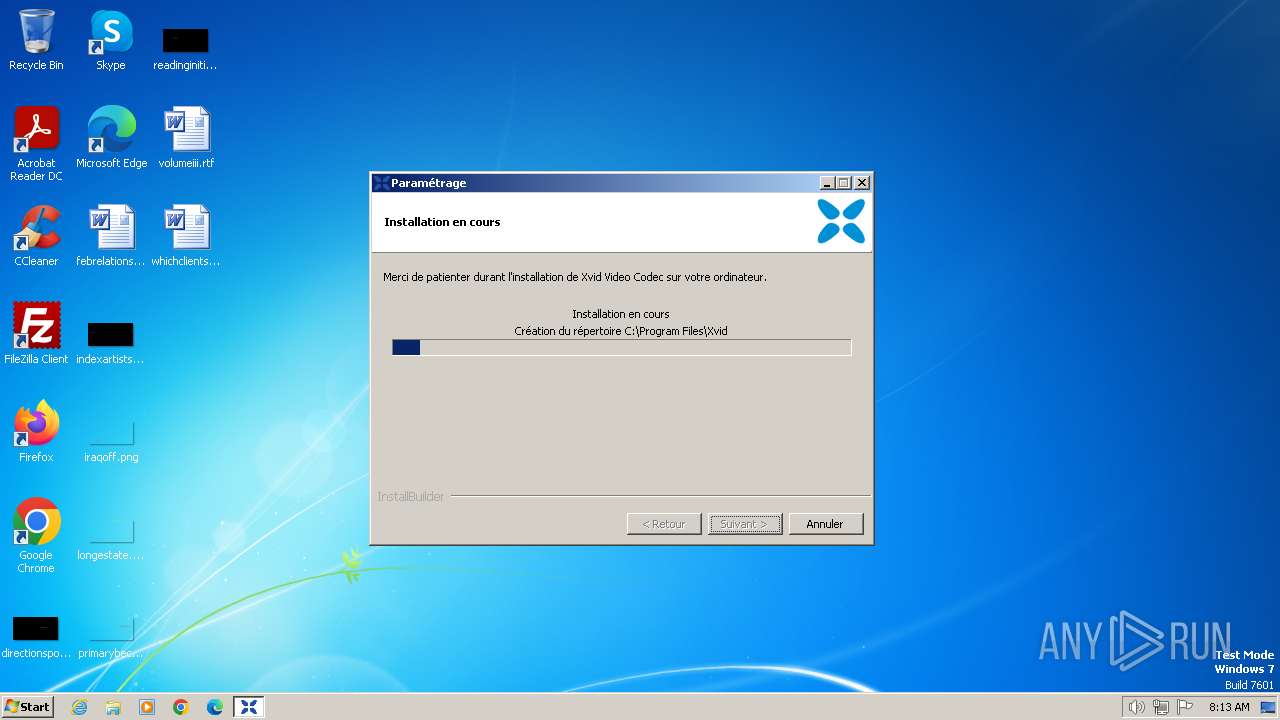The height and width of the screenshot is (720, 1280).
Task: Click the 'Merci de patienter' message text
Action: tap(575, 277)
